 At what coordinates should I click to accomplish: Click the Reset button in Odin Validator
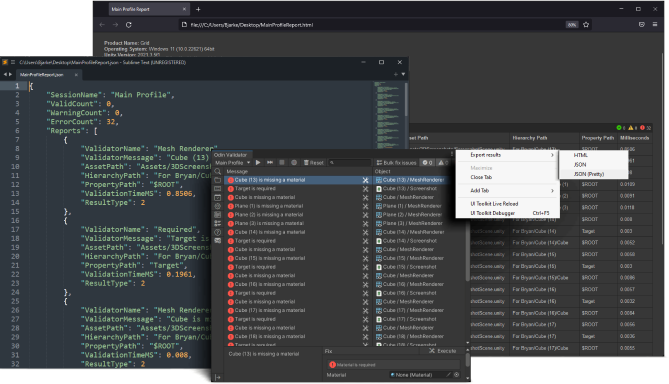314,163
